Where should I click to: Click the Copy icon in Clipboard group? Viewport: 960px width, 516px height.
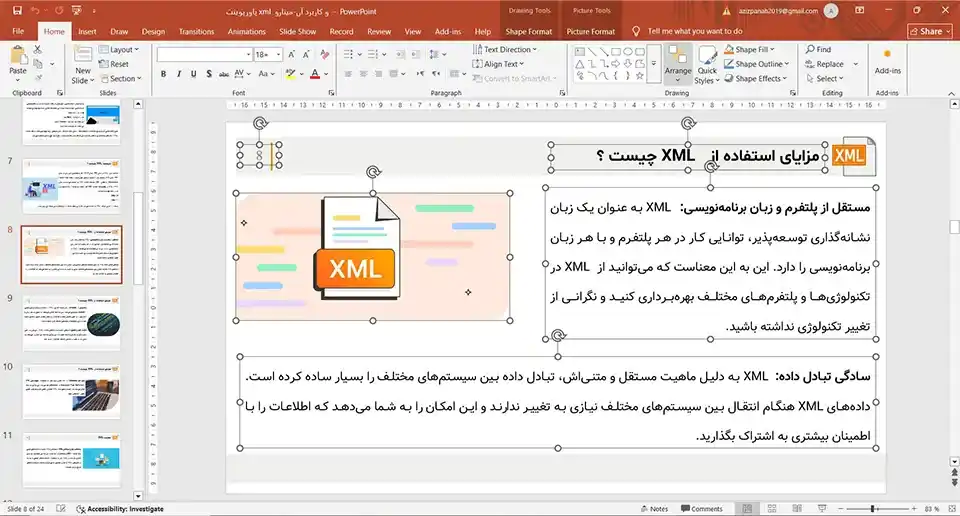pos(38,64)
